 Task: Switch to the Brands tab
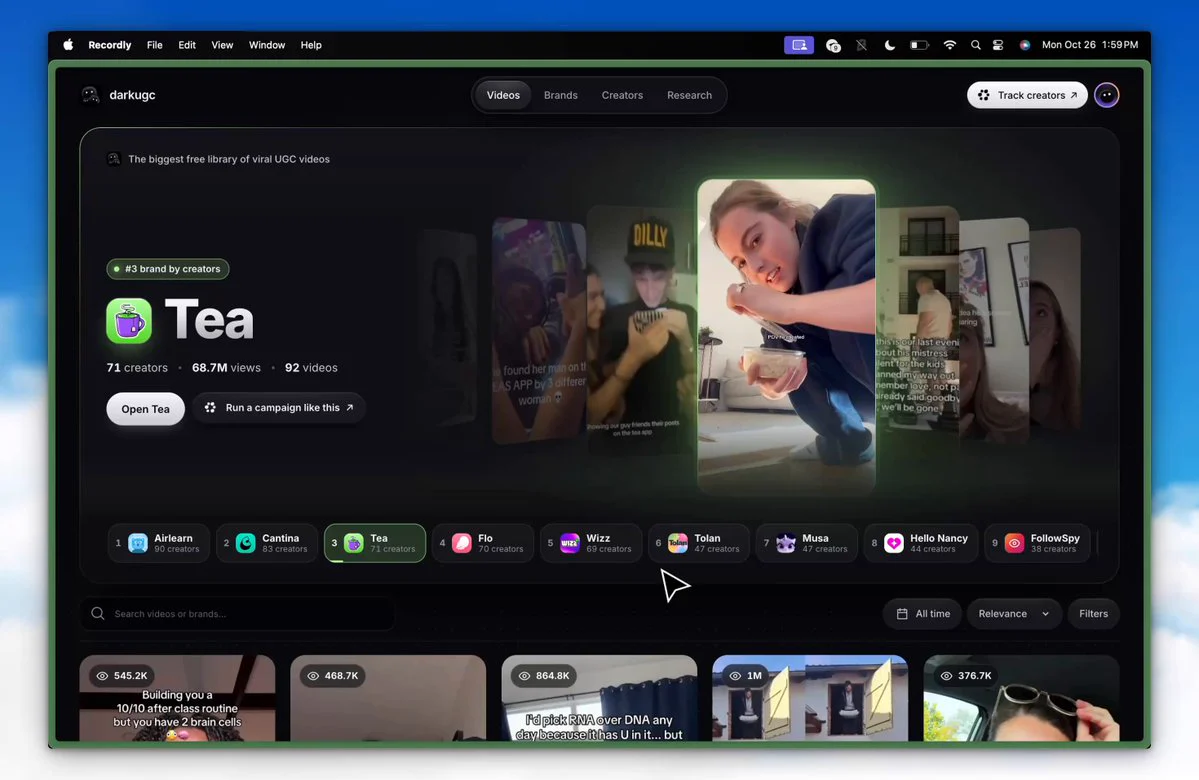[x=561, y=95]
